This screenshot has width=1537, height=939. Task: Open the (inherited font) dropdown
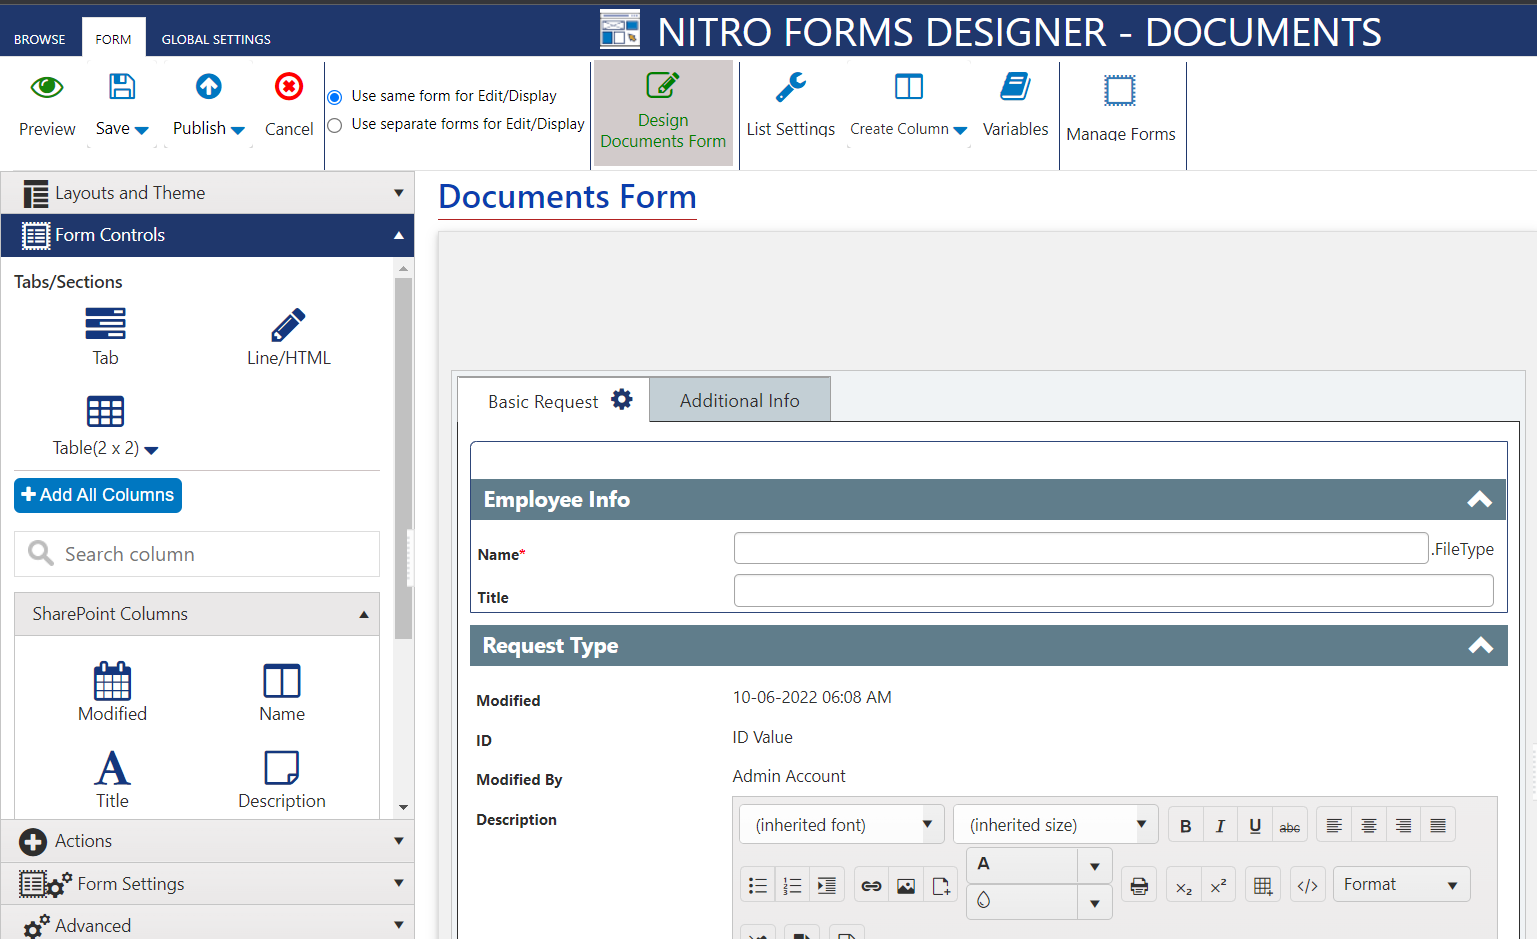point(841,824)
